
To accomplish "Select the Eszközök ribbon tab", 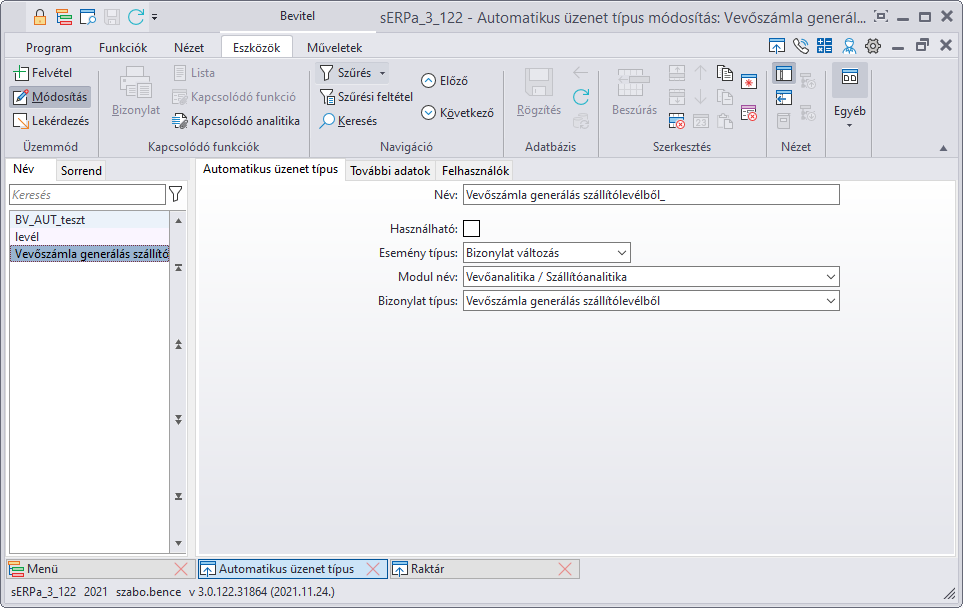I will click(x=256, y=48).
